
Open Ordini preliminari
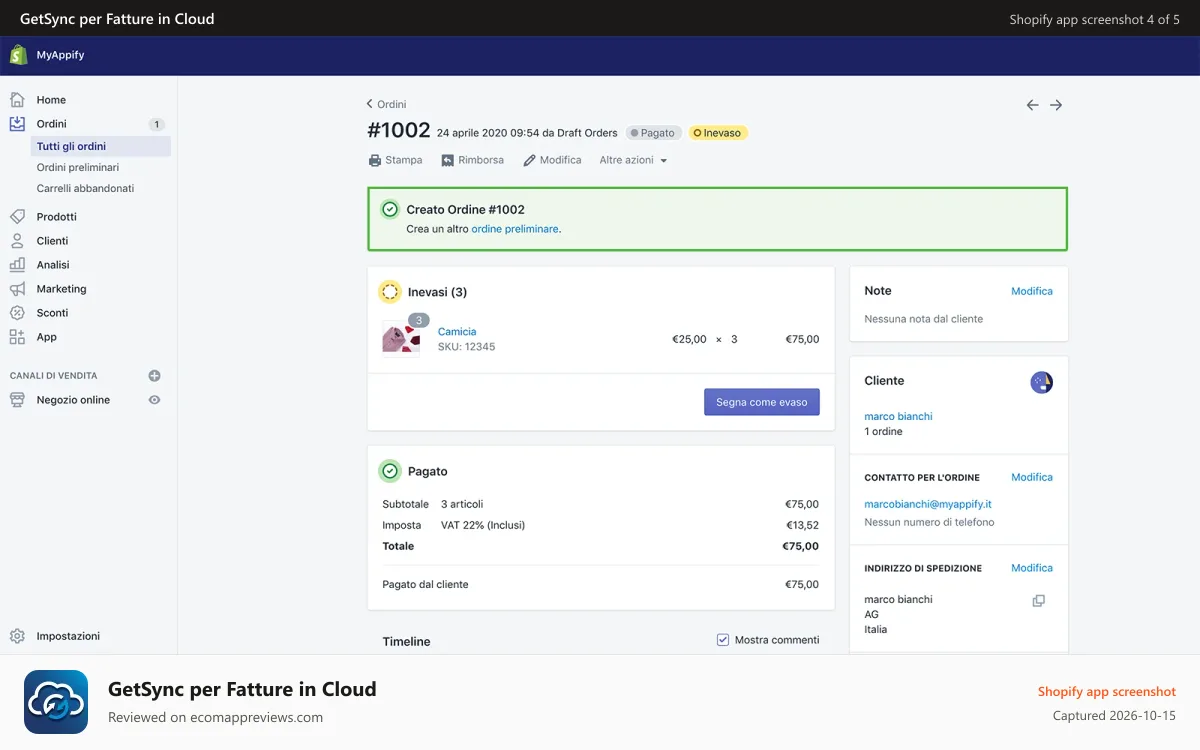click(78, 167)
